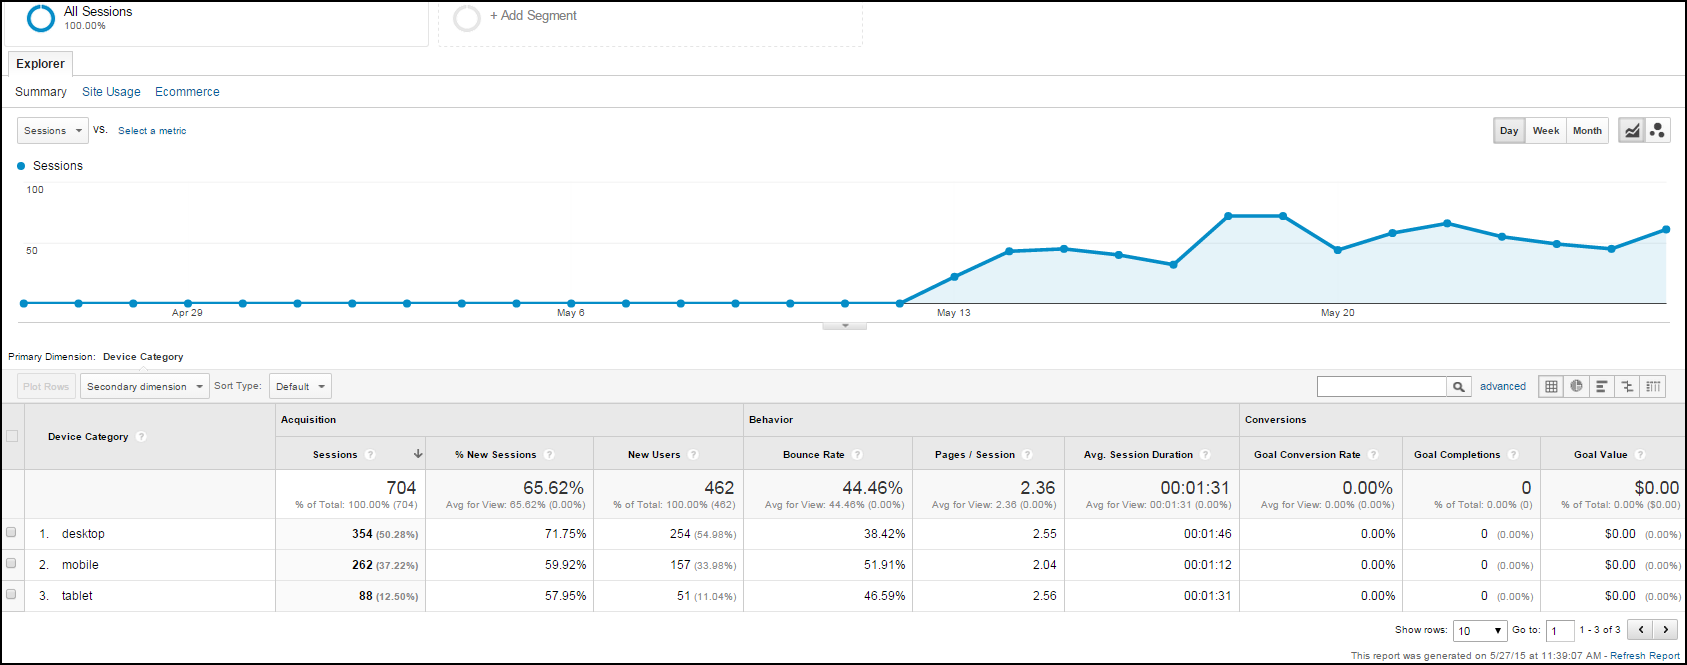1687x665 pixels.
Task: Click the last data point on Sessions chart
Action: 1666,230
